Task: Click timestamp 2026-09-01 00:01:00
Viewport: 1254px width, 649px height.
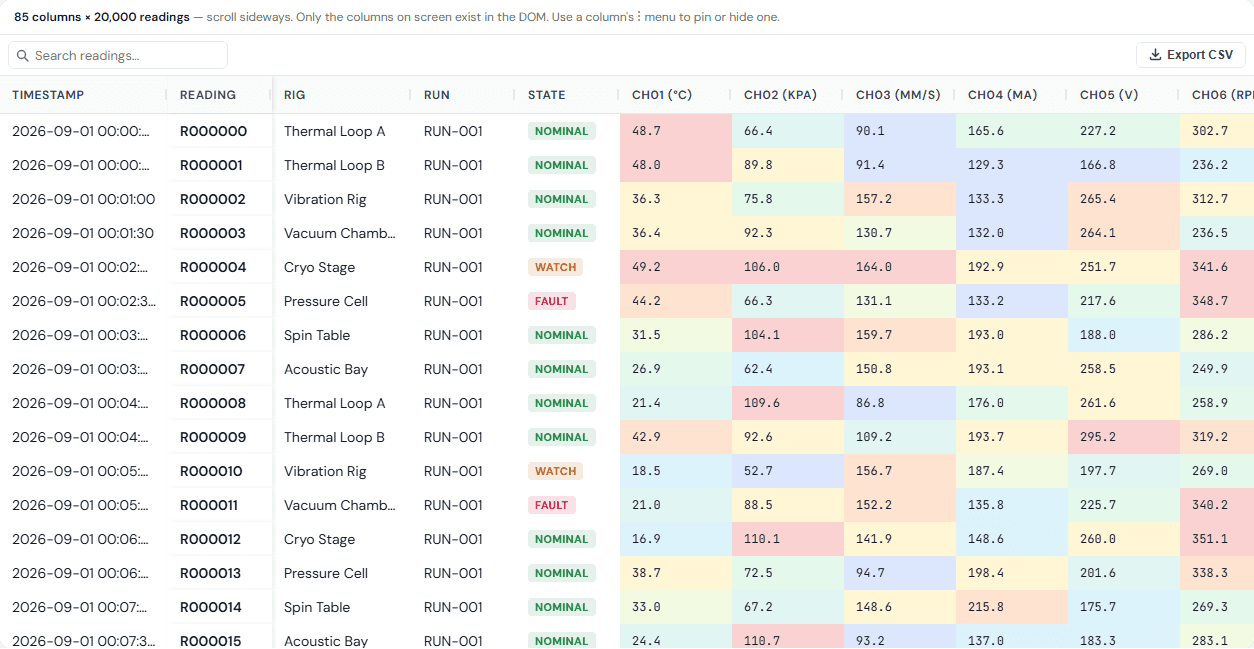Action: coord(84,199)
